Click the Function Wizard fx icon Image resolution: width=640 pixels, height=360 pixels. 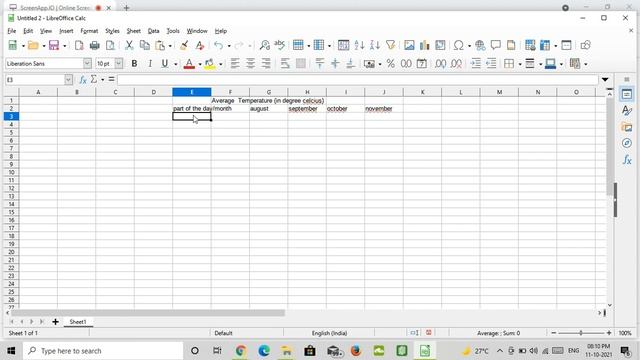coord(83,80)
